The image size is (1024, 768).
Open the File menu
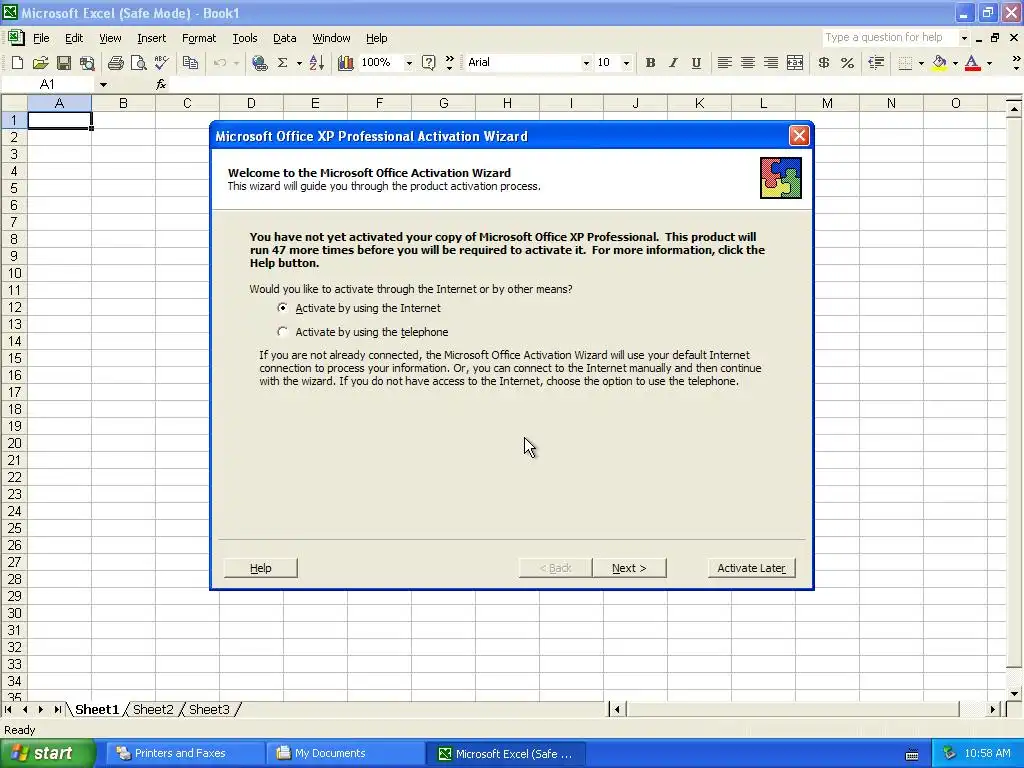pyautogui.click(x=41, y=38)
